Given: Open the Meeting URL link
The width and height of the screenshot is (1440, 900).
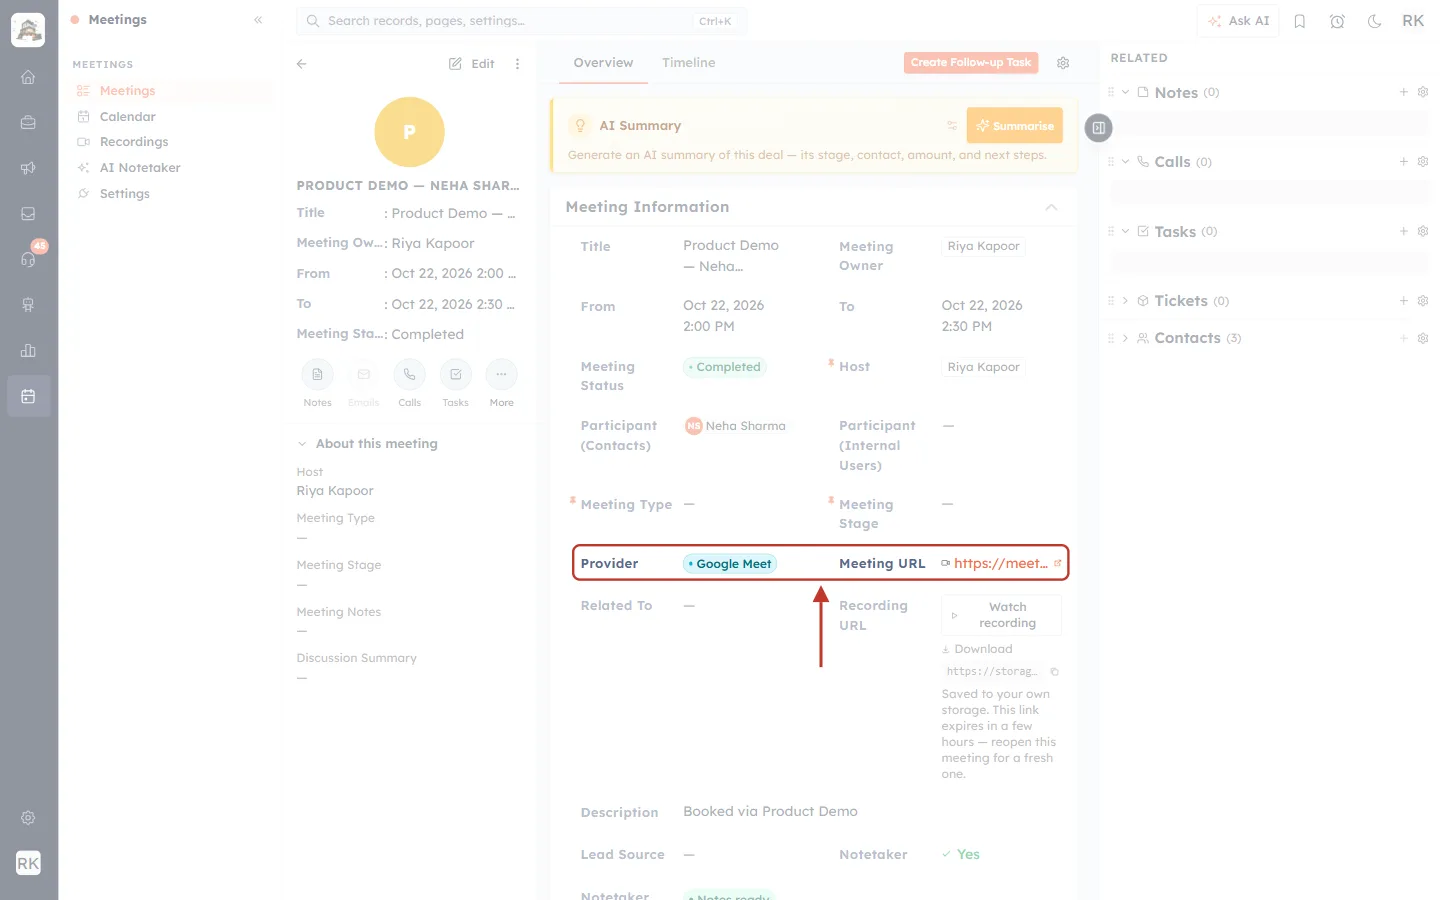Looking at the screenshot, I should [1001, 564].
